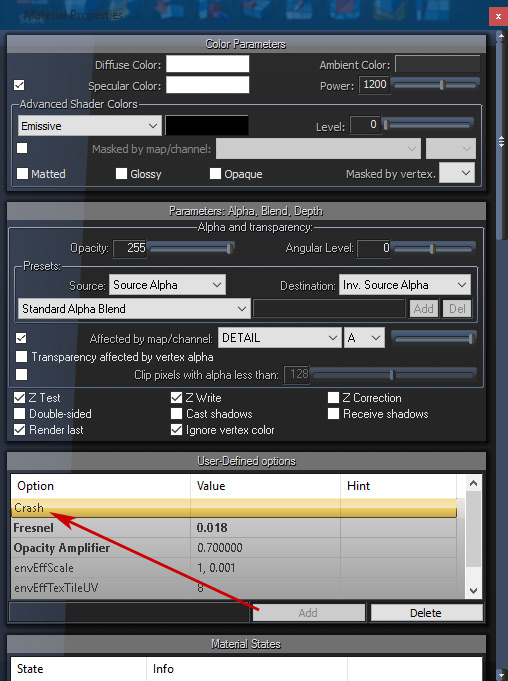Open the Emissive shader color dropdown
The image size is (508, 681).
(x=90, y=126)
